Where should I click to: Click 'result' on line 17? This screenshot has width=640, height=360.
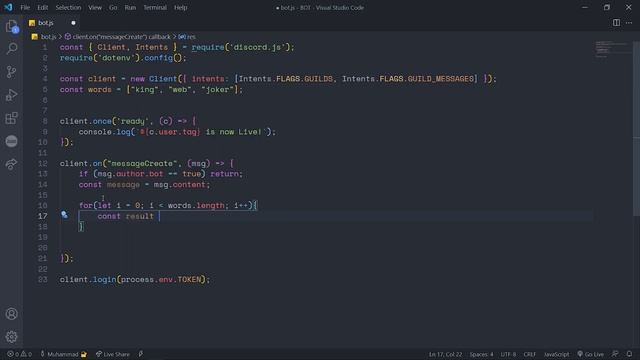pos(140,216)
